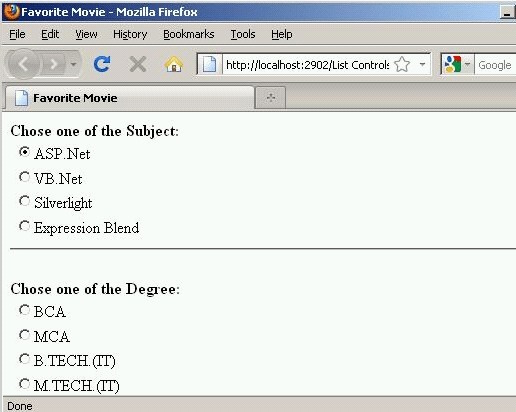Pick the B.TECH.(IT) radio option
This screenshot has height=412, width=516.
(24, 359)
